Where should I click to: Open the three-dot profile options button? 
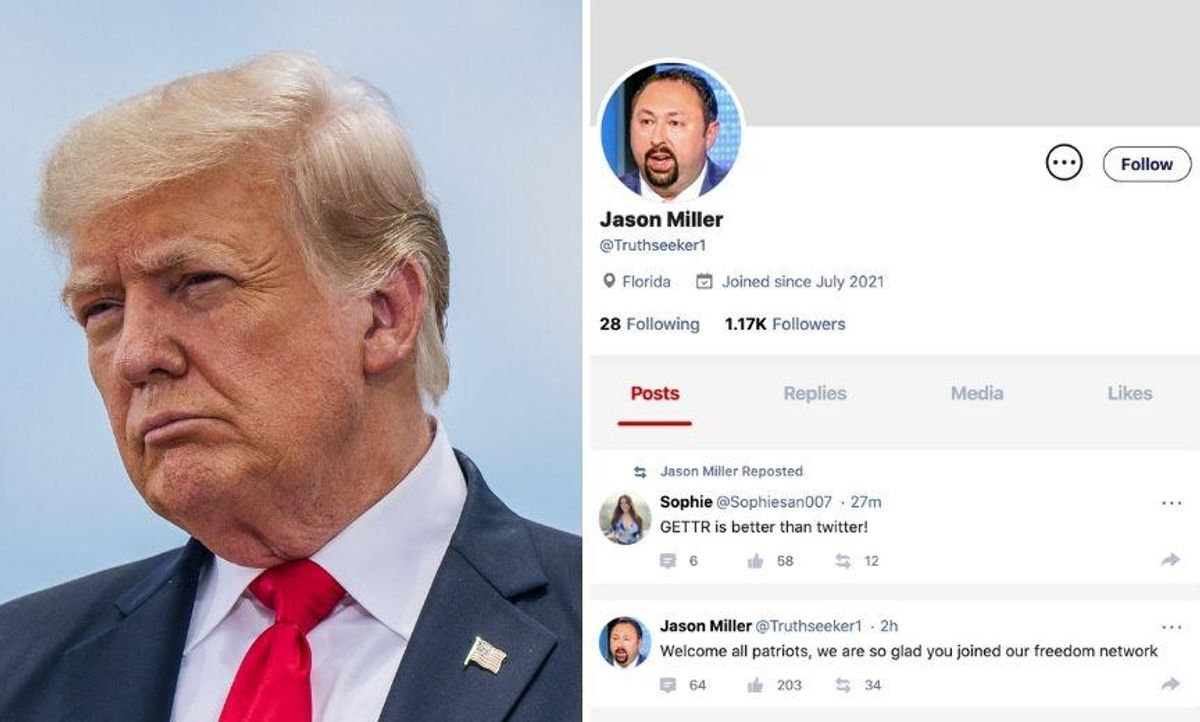1064,163
